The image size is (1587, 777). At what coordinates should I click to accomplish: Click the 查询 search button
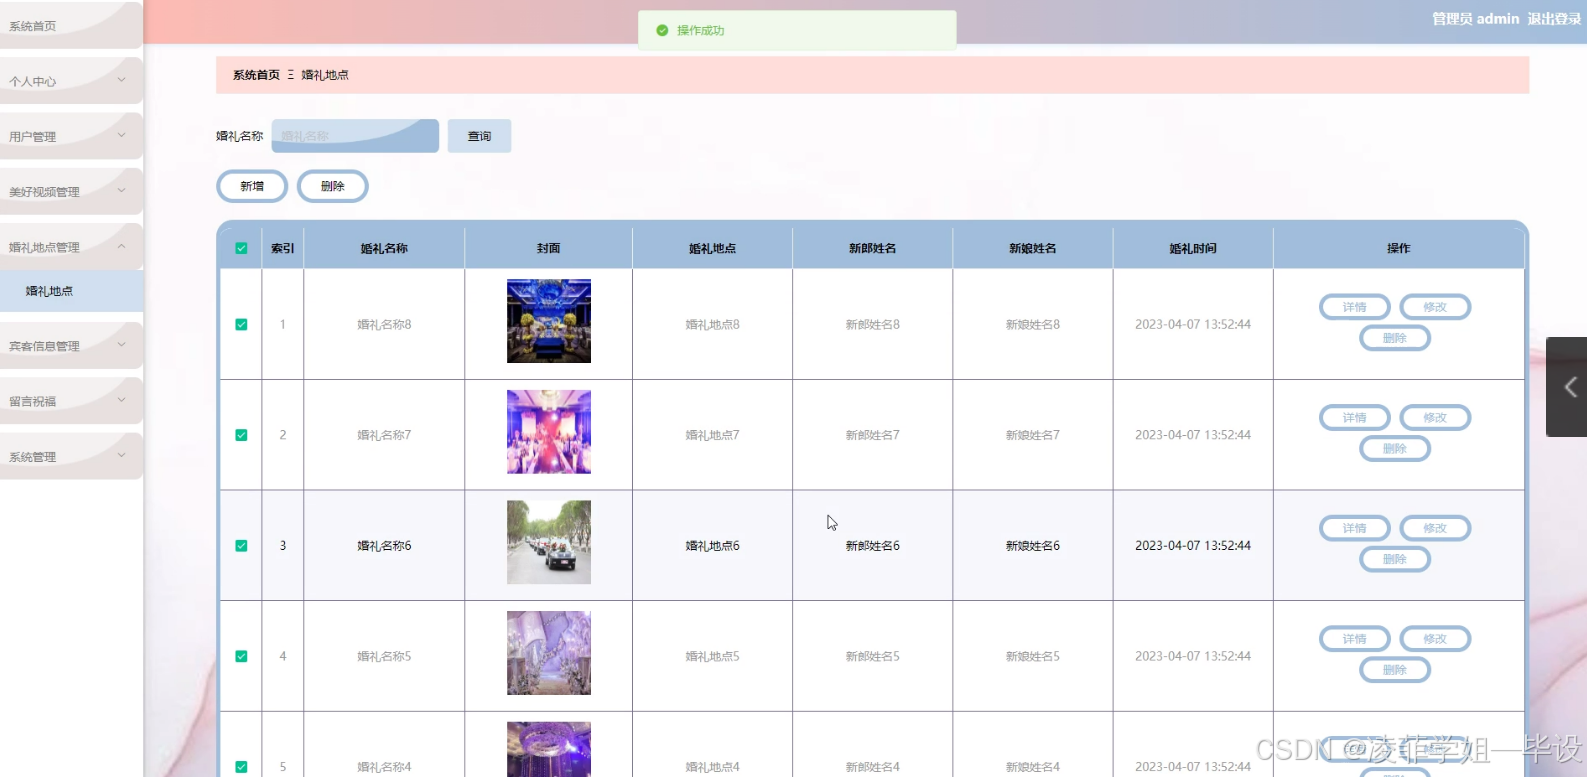click(x=479, y=136)
